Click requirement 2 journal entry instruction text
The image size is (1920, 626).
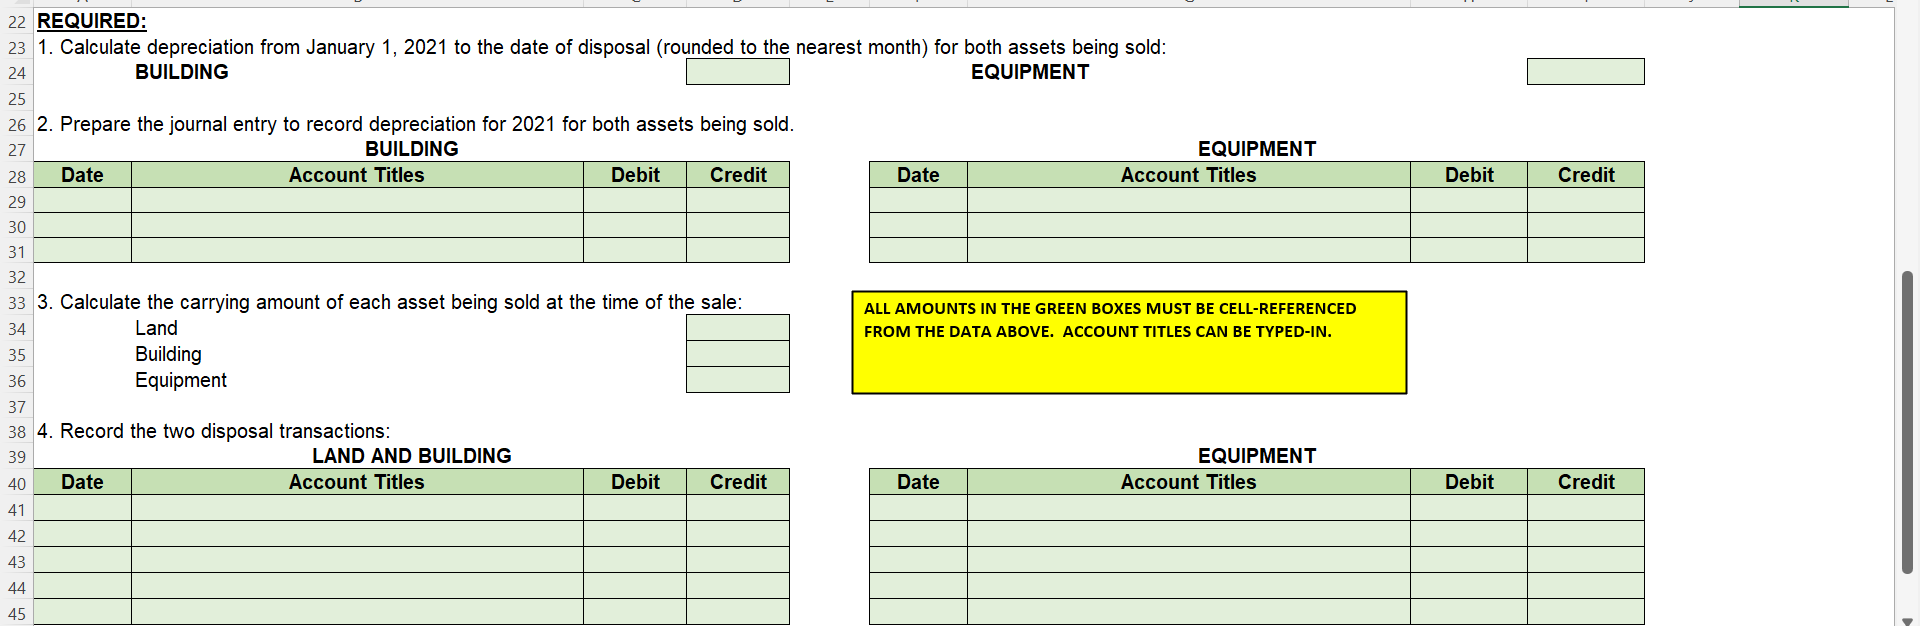(415, 124)
